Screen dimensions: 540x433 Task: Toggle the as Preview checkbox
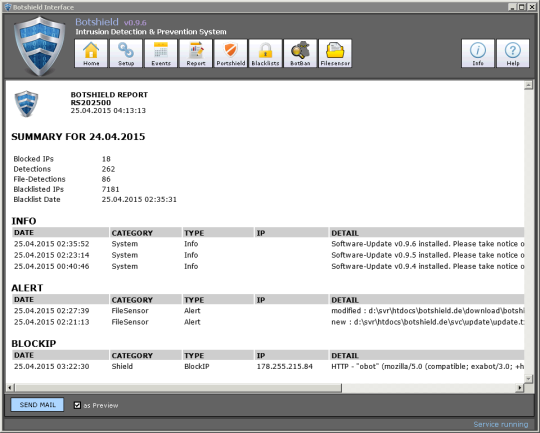pyautogui.click(x=77, y=405)
